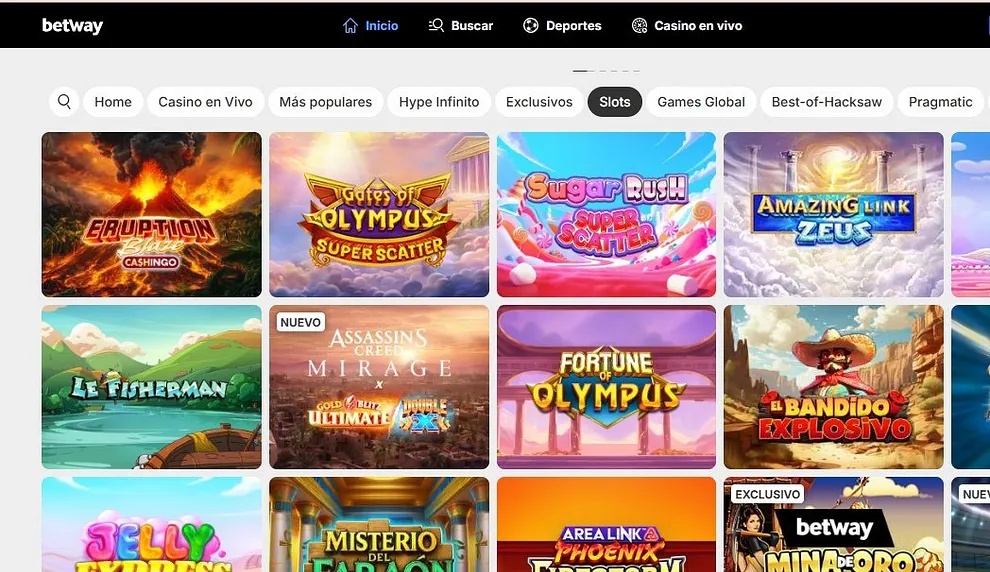Open Eruption Blaze Cashingo game

[x=152, y=214]
